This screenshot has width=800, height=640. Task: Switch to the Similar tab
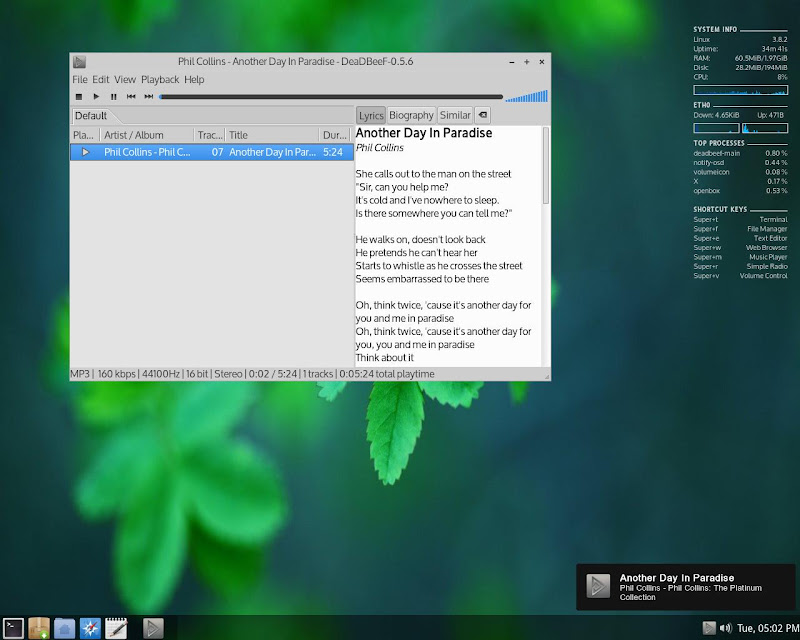coord(455,116)
